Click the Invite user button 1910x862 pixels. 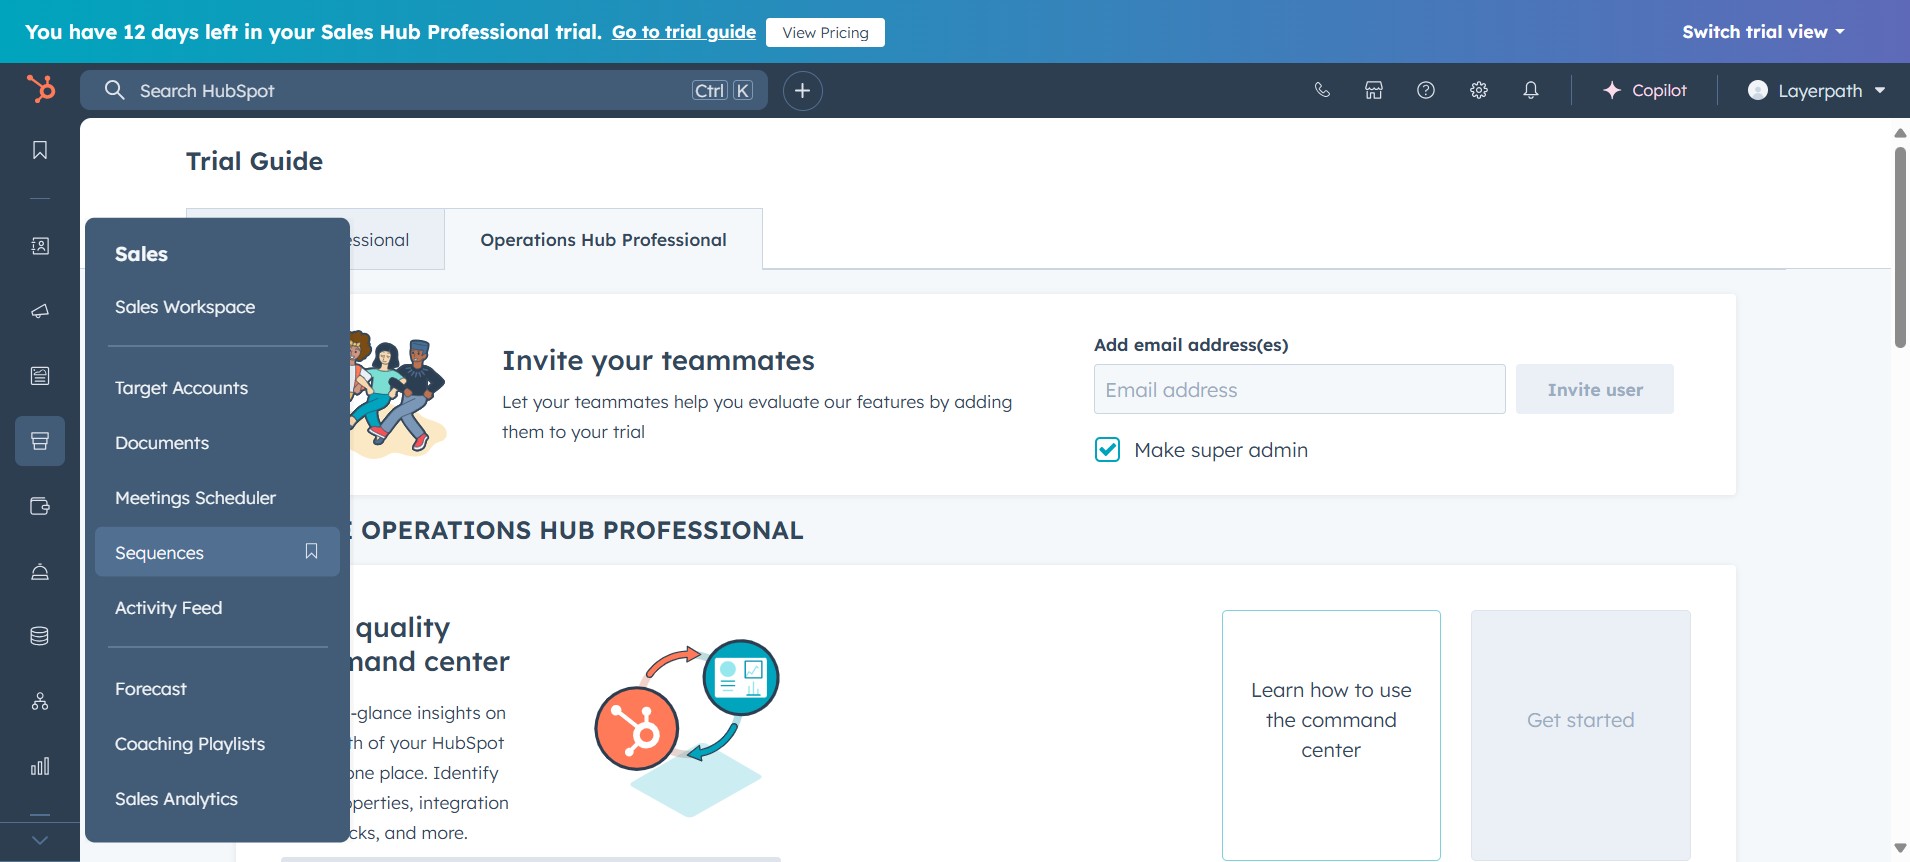click(x=1595, y=390)
